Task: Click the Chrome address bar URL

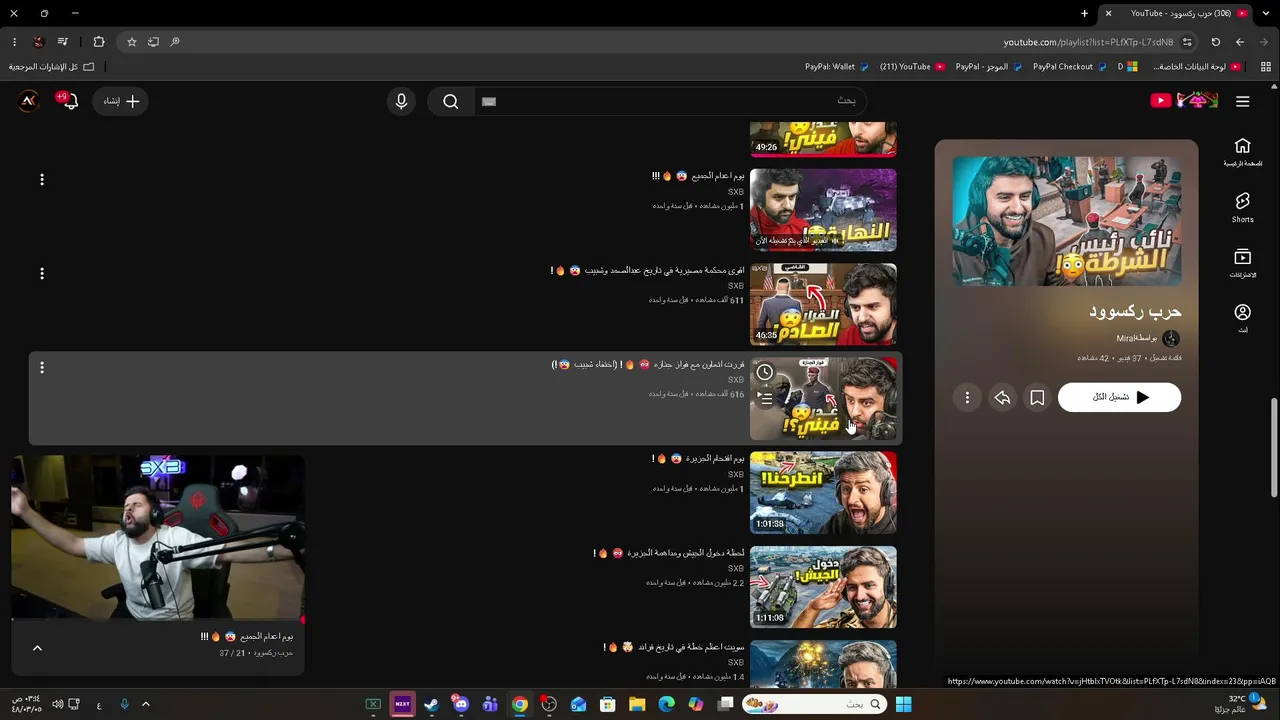Action: point(1088,42)
